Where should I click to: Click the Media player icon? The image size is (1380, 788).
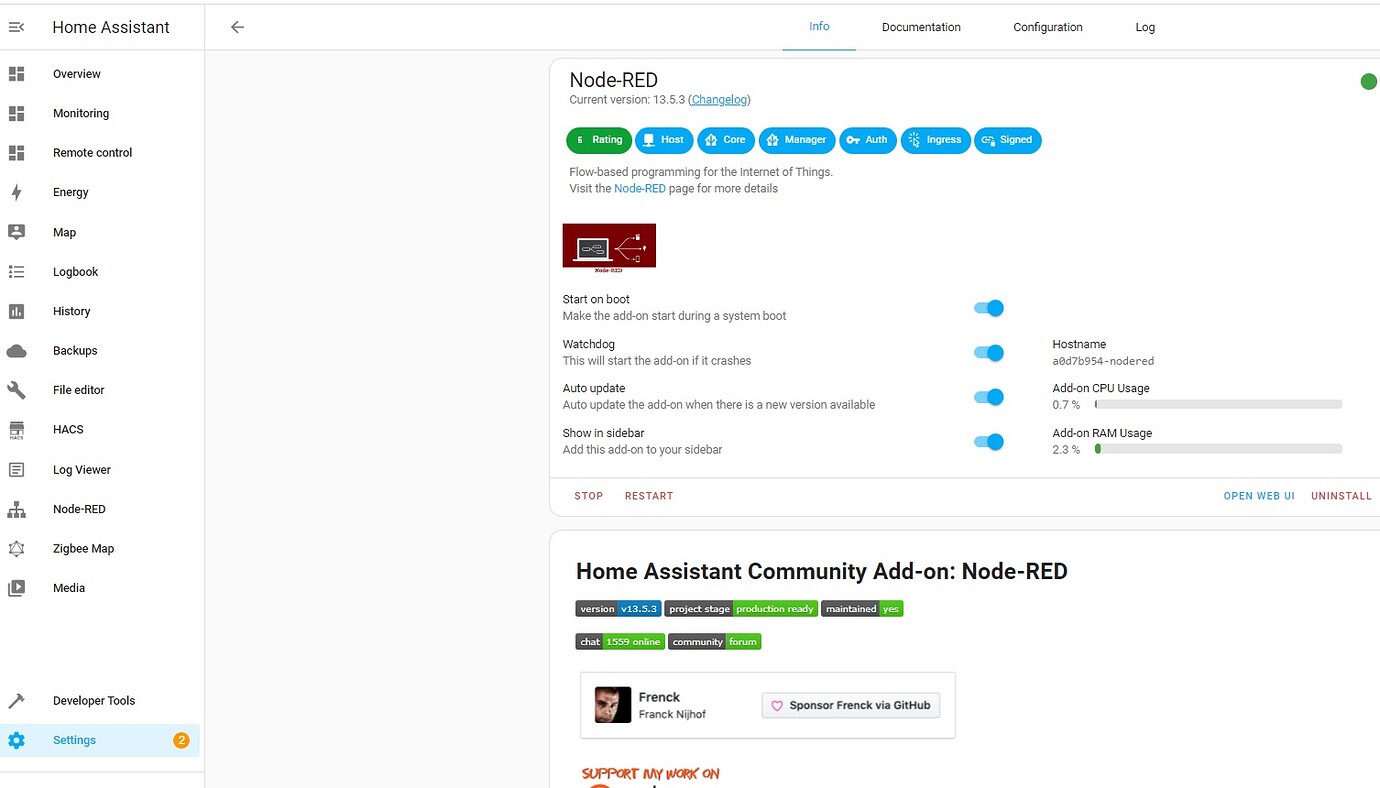16,588
